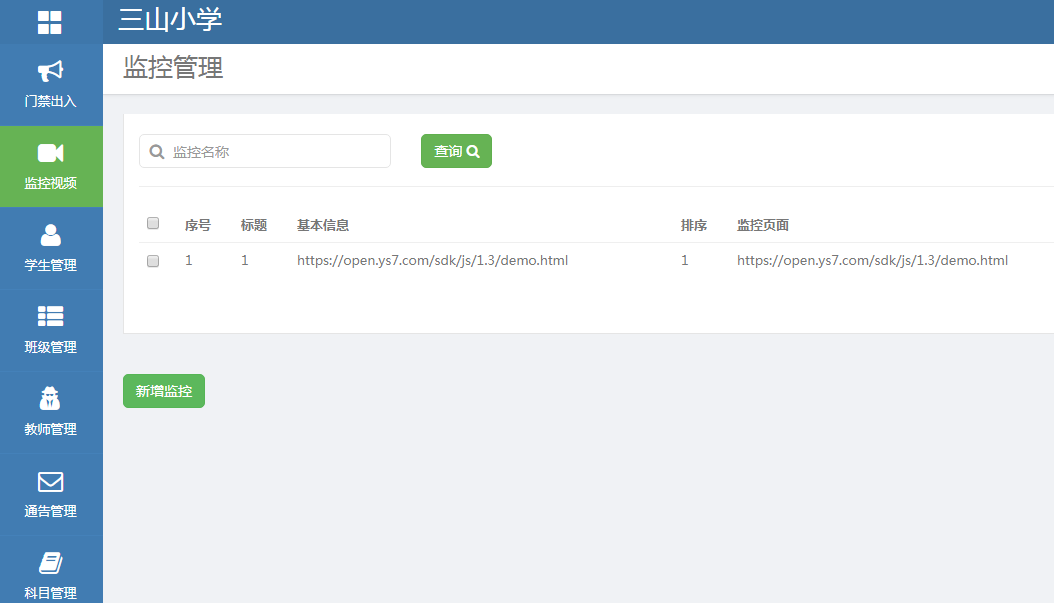Click the 新增监控 button
Image resolution: width=1054 pixels, height=603 pixels.
[x=164, y=391]
